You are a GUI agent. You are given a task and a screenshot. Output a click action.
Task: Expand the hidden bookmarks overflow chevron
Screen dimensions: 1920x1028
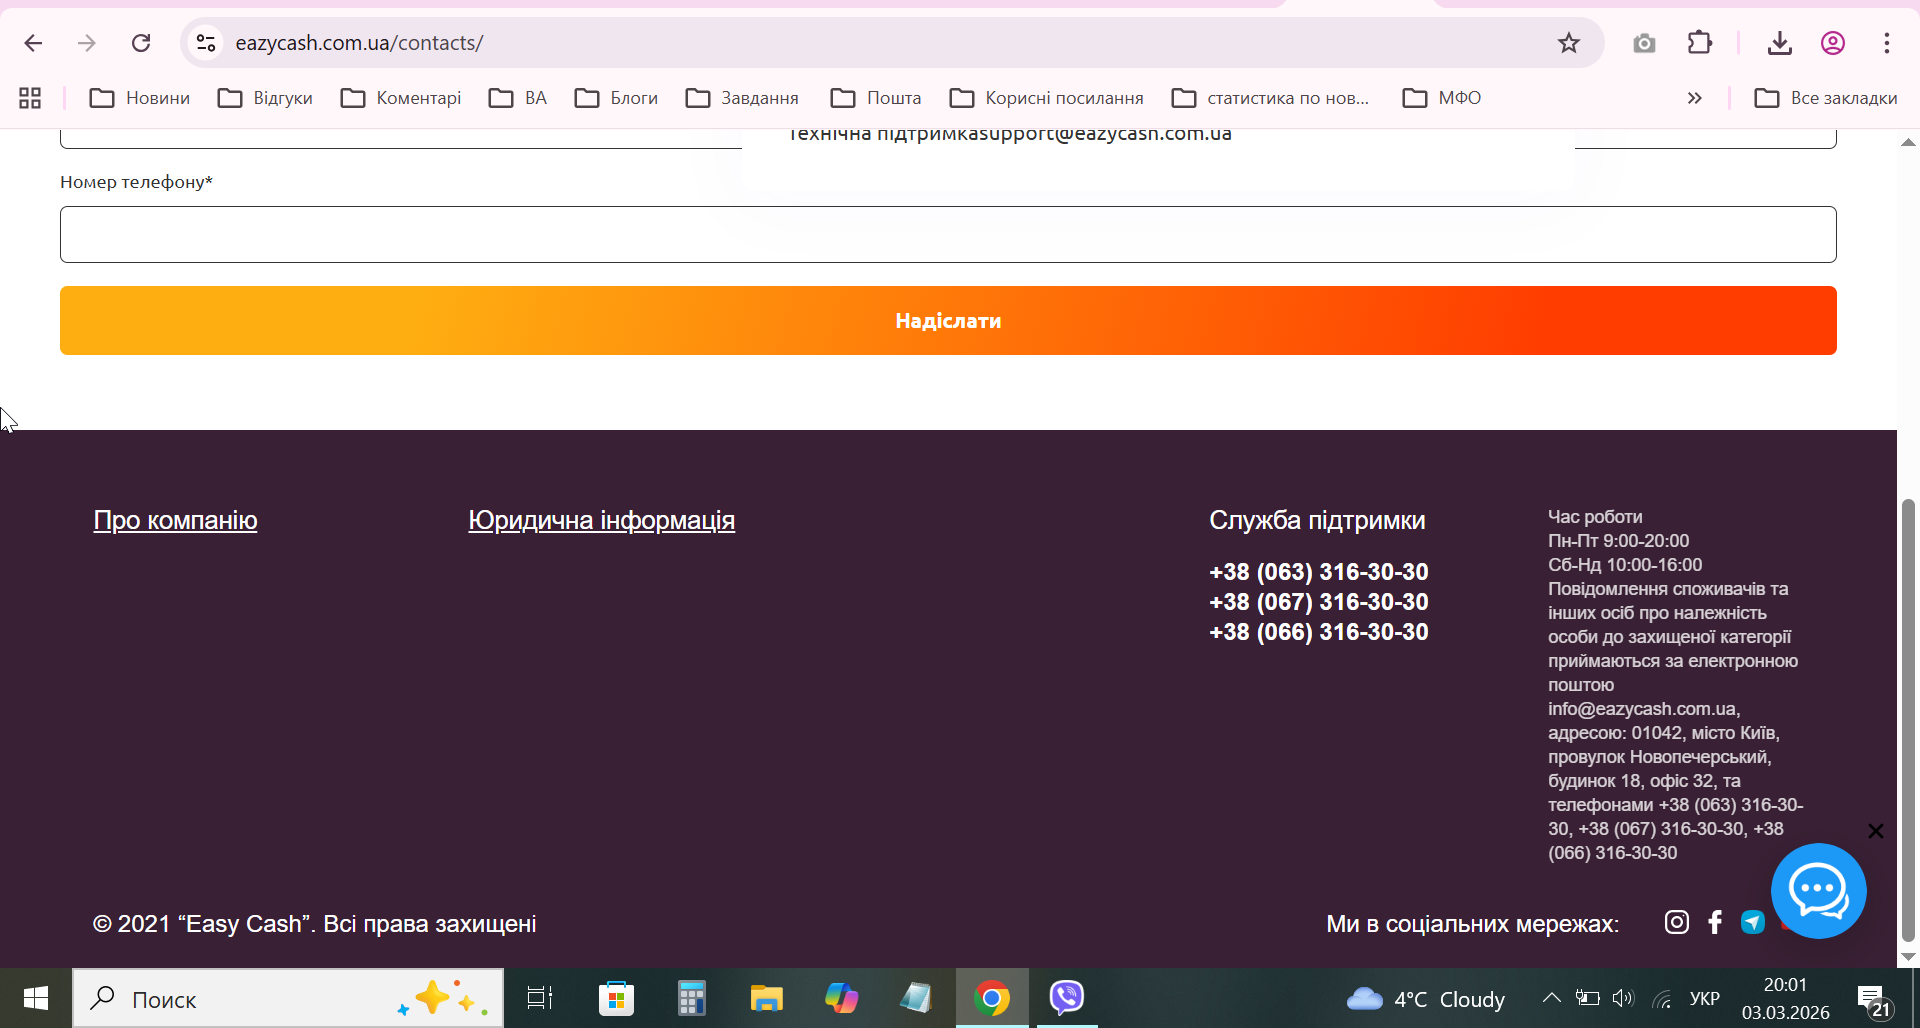[1694, 98]
